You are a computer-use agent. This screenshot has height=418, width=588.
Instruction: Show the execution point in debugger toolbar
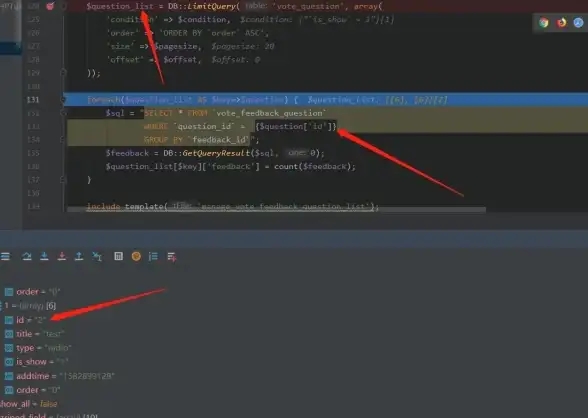[5, 256]
